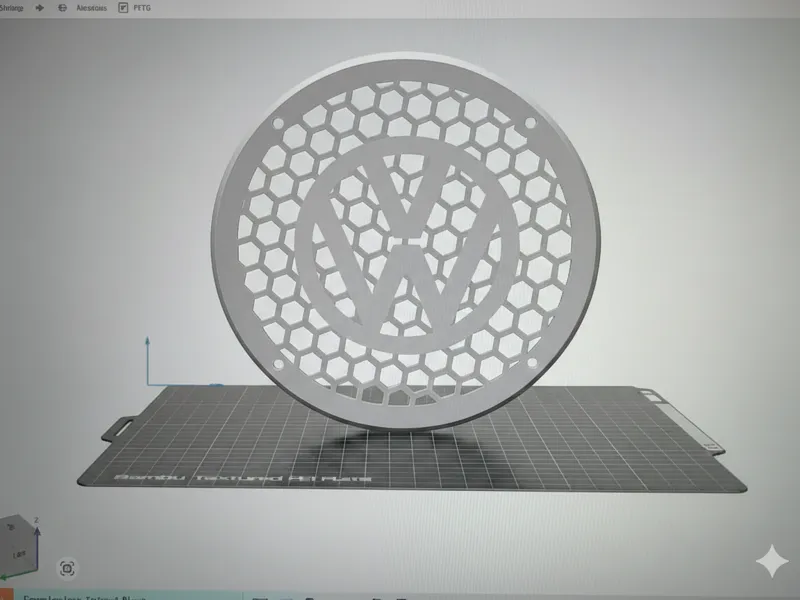The height and width of the screenshot is (600, 800).
Task: Click the view orientation cube
Action: (19, 547)
